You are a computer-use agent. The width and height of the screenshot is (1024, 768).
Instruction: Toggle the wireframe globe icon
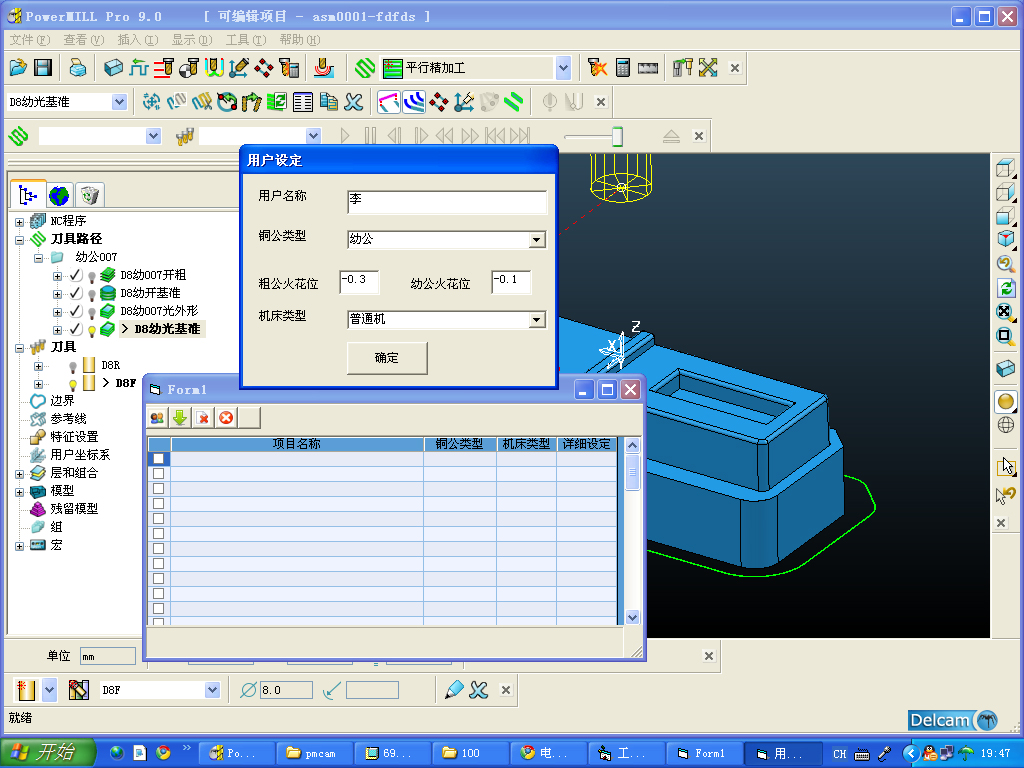[1006, 426]
